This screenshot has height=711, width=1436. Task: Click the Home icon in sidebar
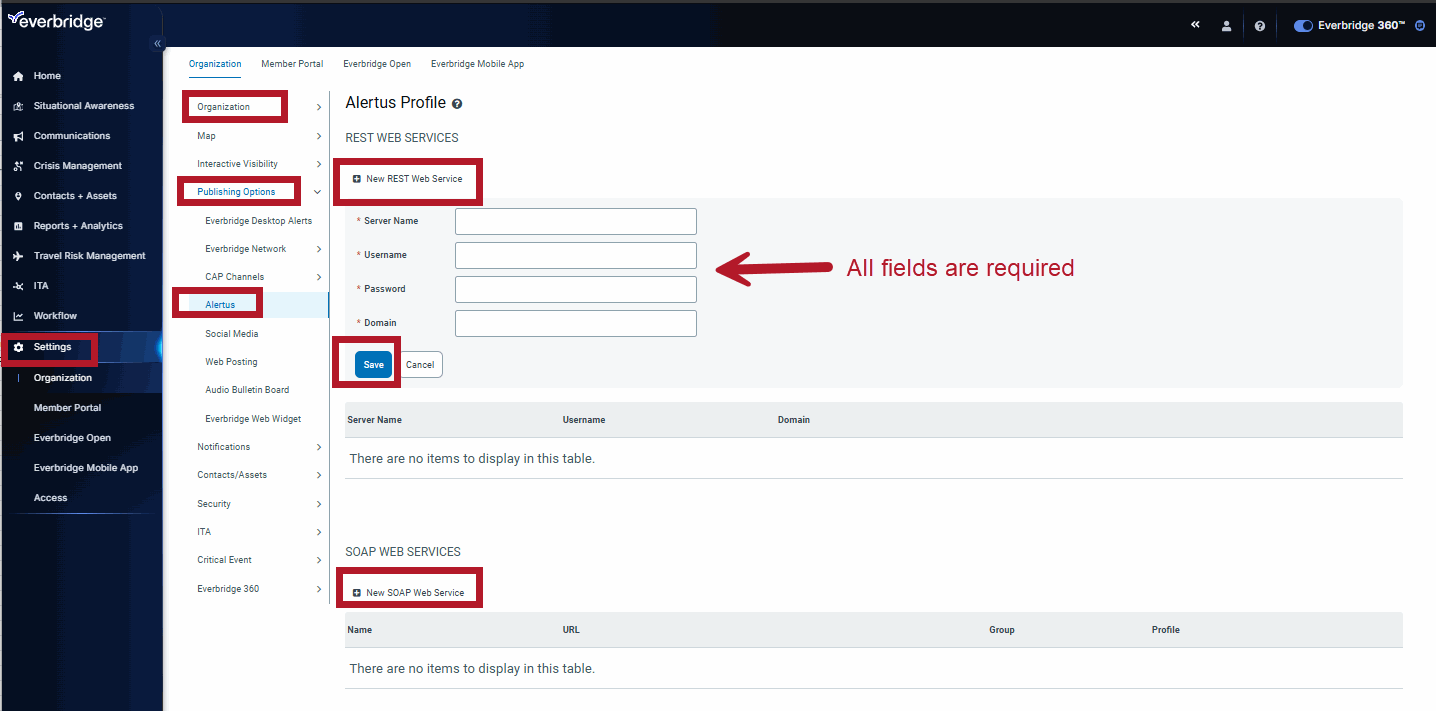coord(18,76)
